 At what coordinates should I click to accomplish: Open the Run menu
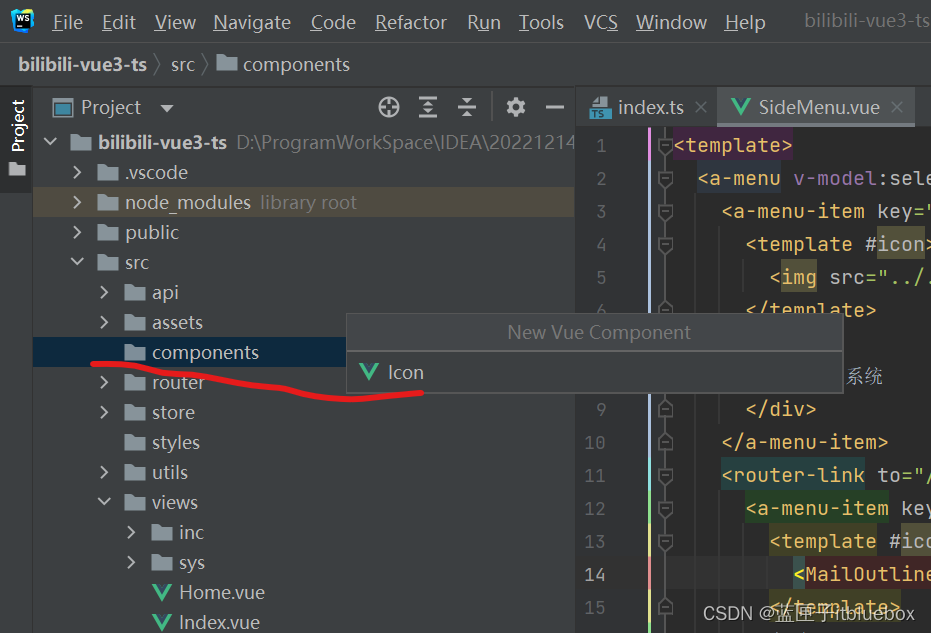click(x=483, y=22)
